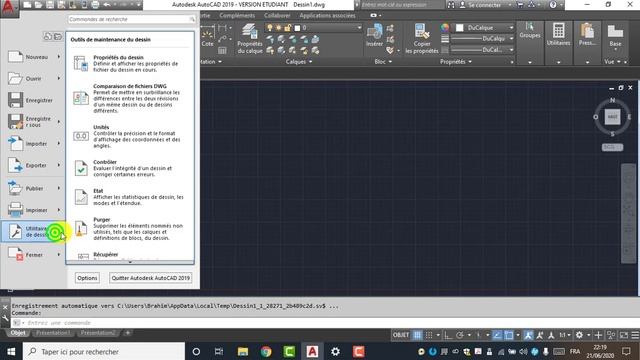The height and width of the screenshot is (360, 640).
Task: Launch Comparaison de fichiers DWG
Action: tap(130, 98)
